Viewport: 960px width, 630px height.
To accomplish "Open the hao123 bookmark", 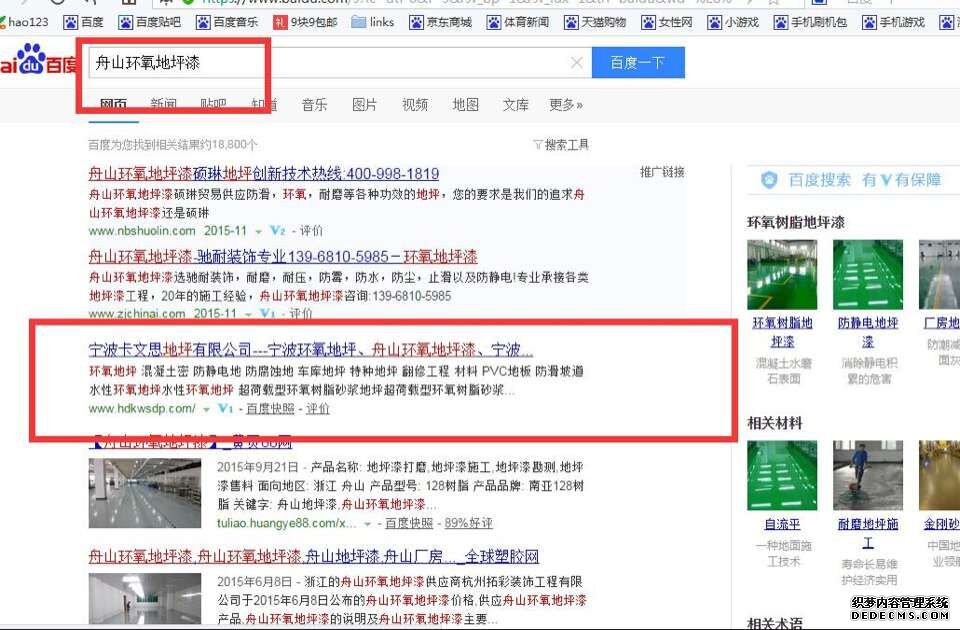I will (24, 22).
